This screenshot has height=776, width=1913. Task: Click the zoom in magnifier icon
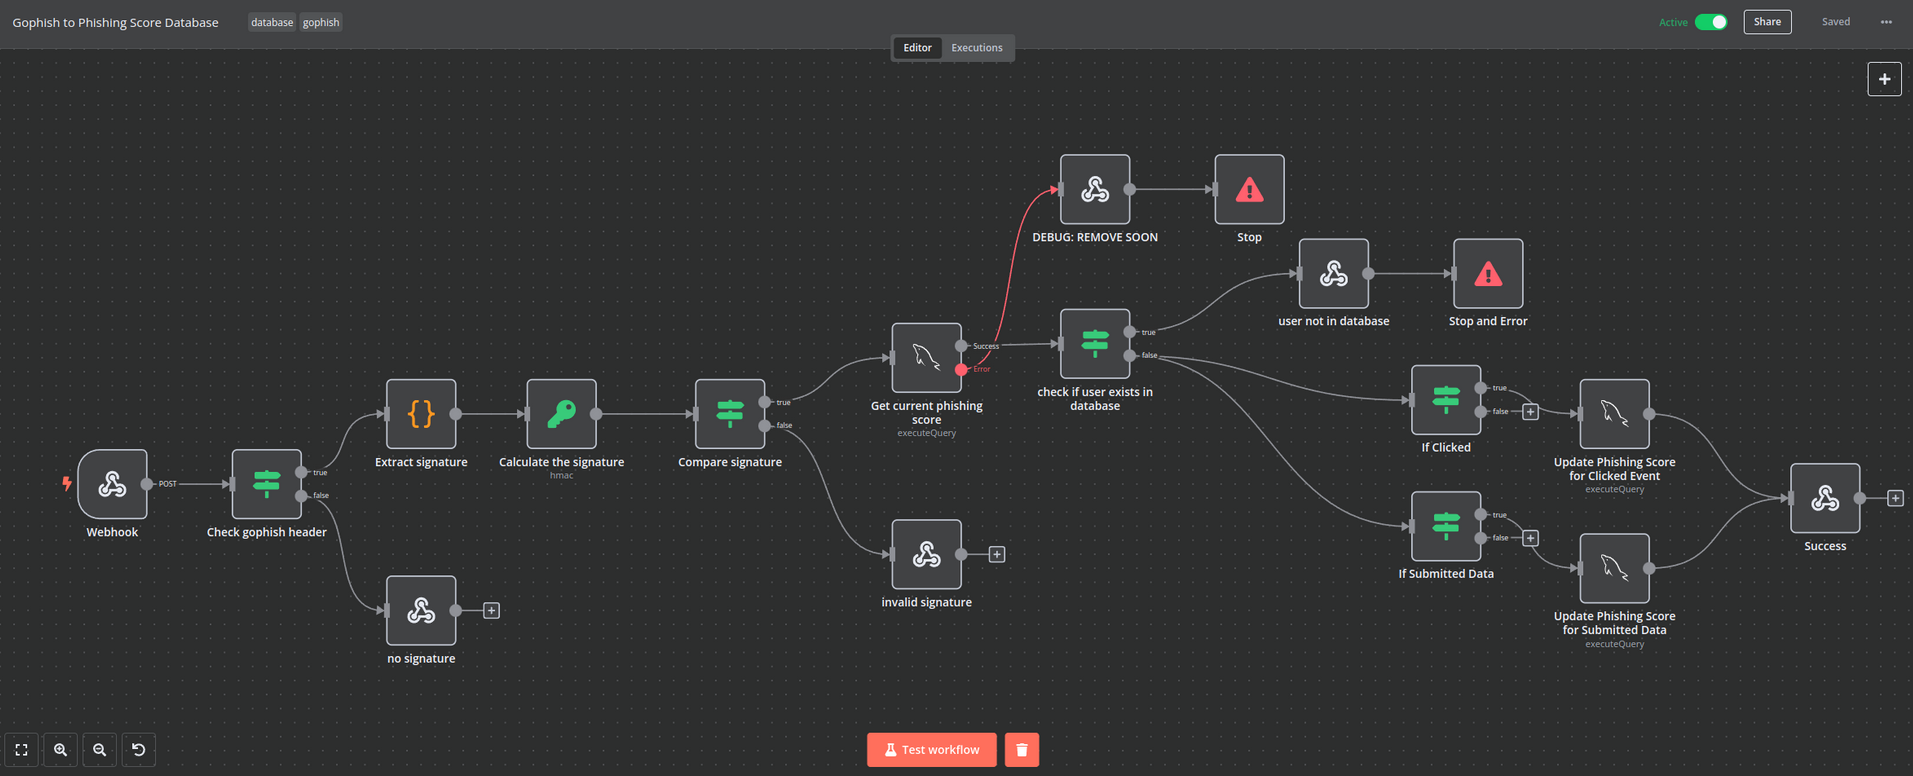(61, 750)
